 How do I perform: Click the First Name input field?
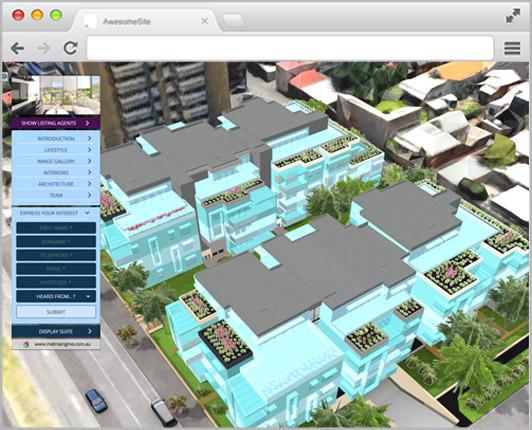click(56, 228)
